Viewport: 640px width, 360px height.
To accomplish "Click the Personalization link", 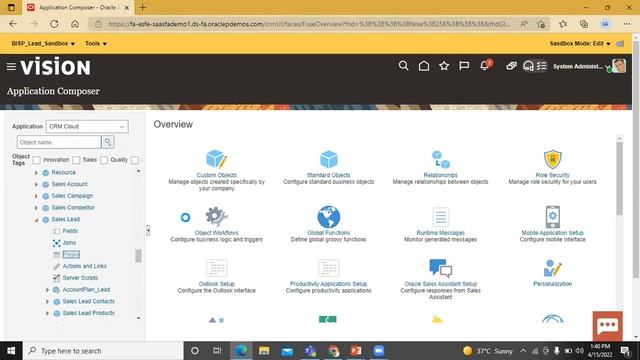I will click(553, 284).
